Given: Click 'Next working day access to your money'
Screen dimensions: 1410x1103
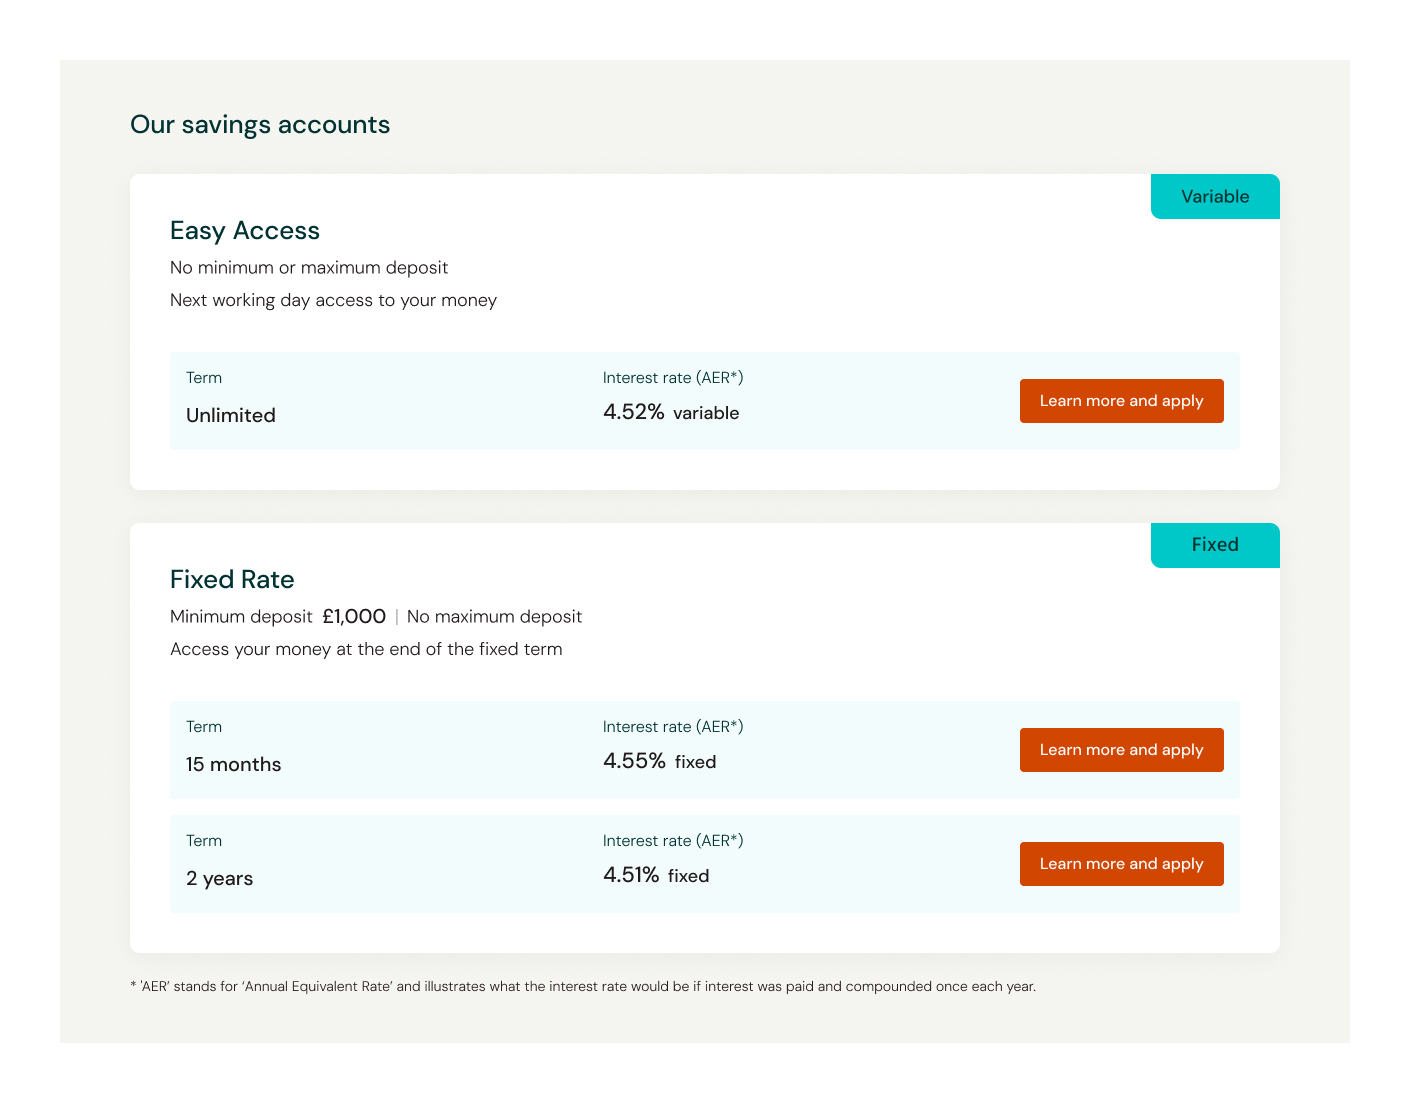Looking at the screenshot, I should 333,301.
